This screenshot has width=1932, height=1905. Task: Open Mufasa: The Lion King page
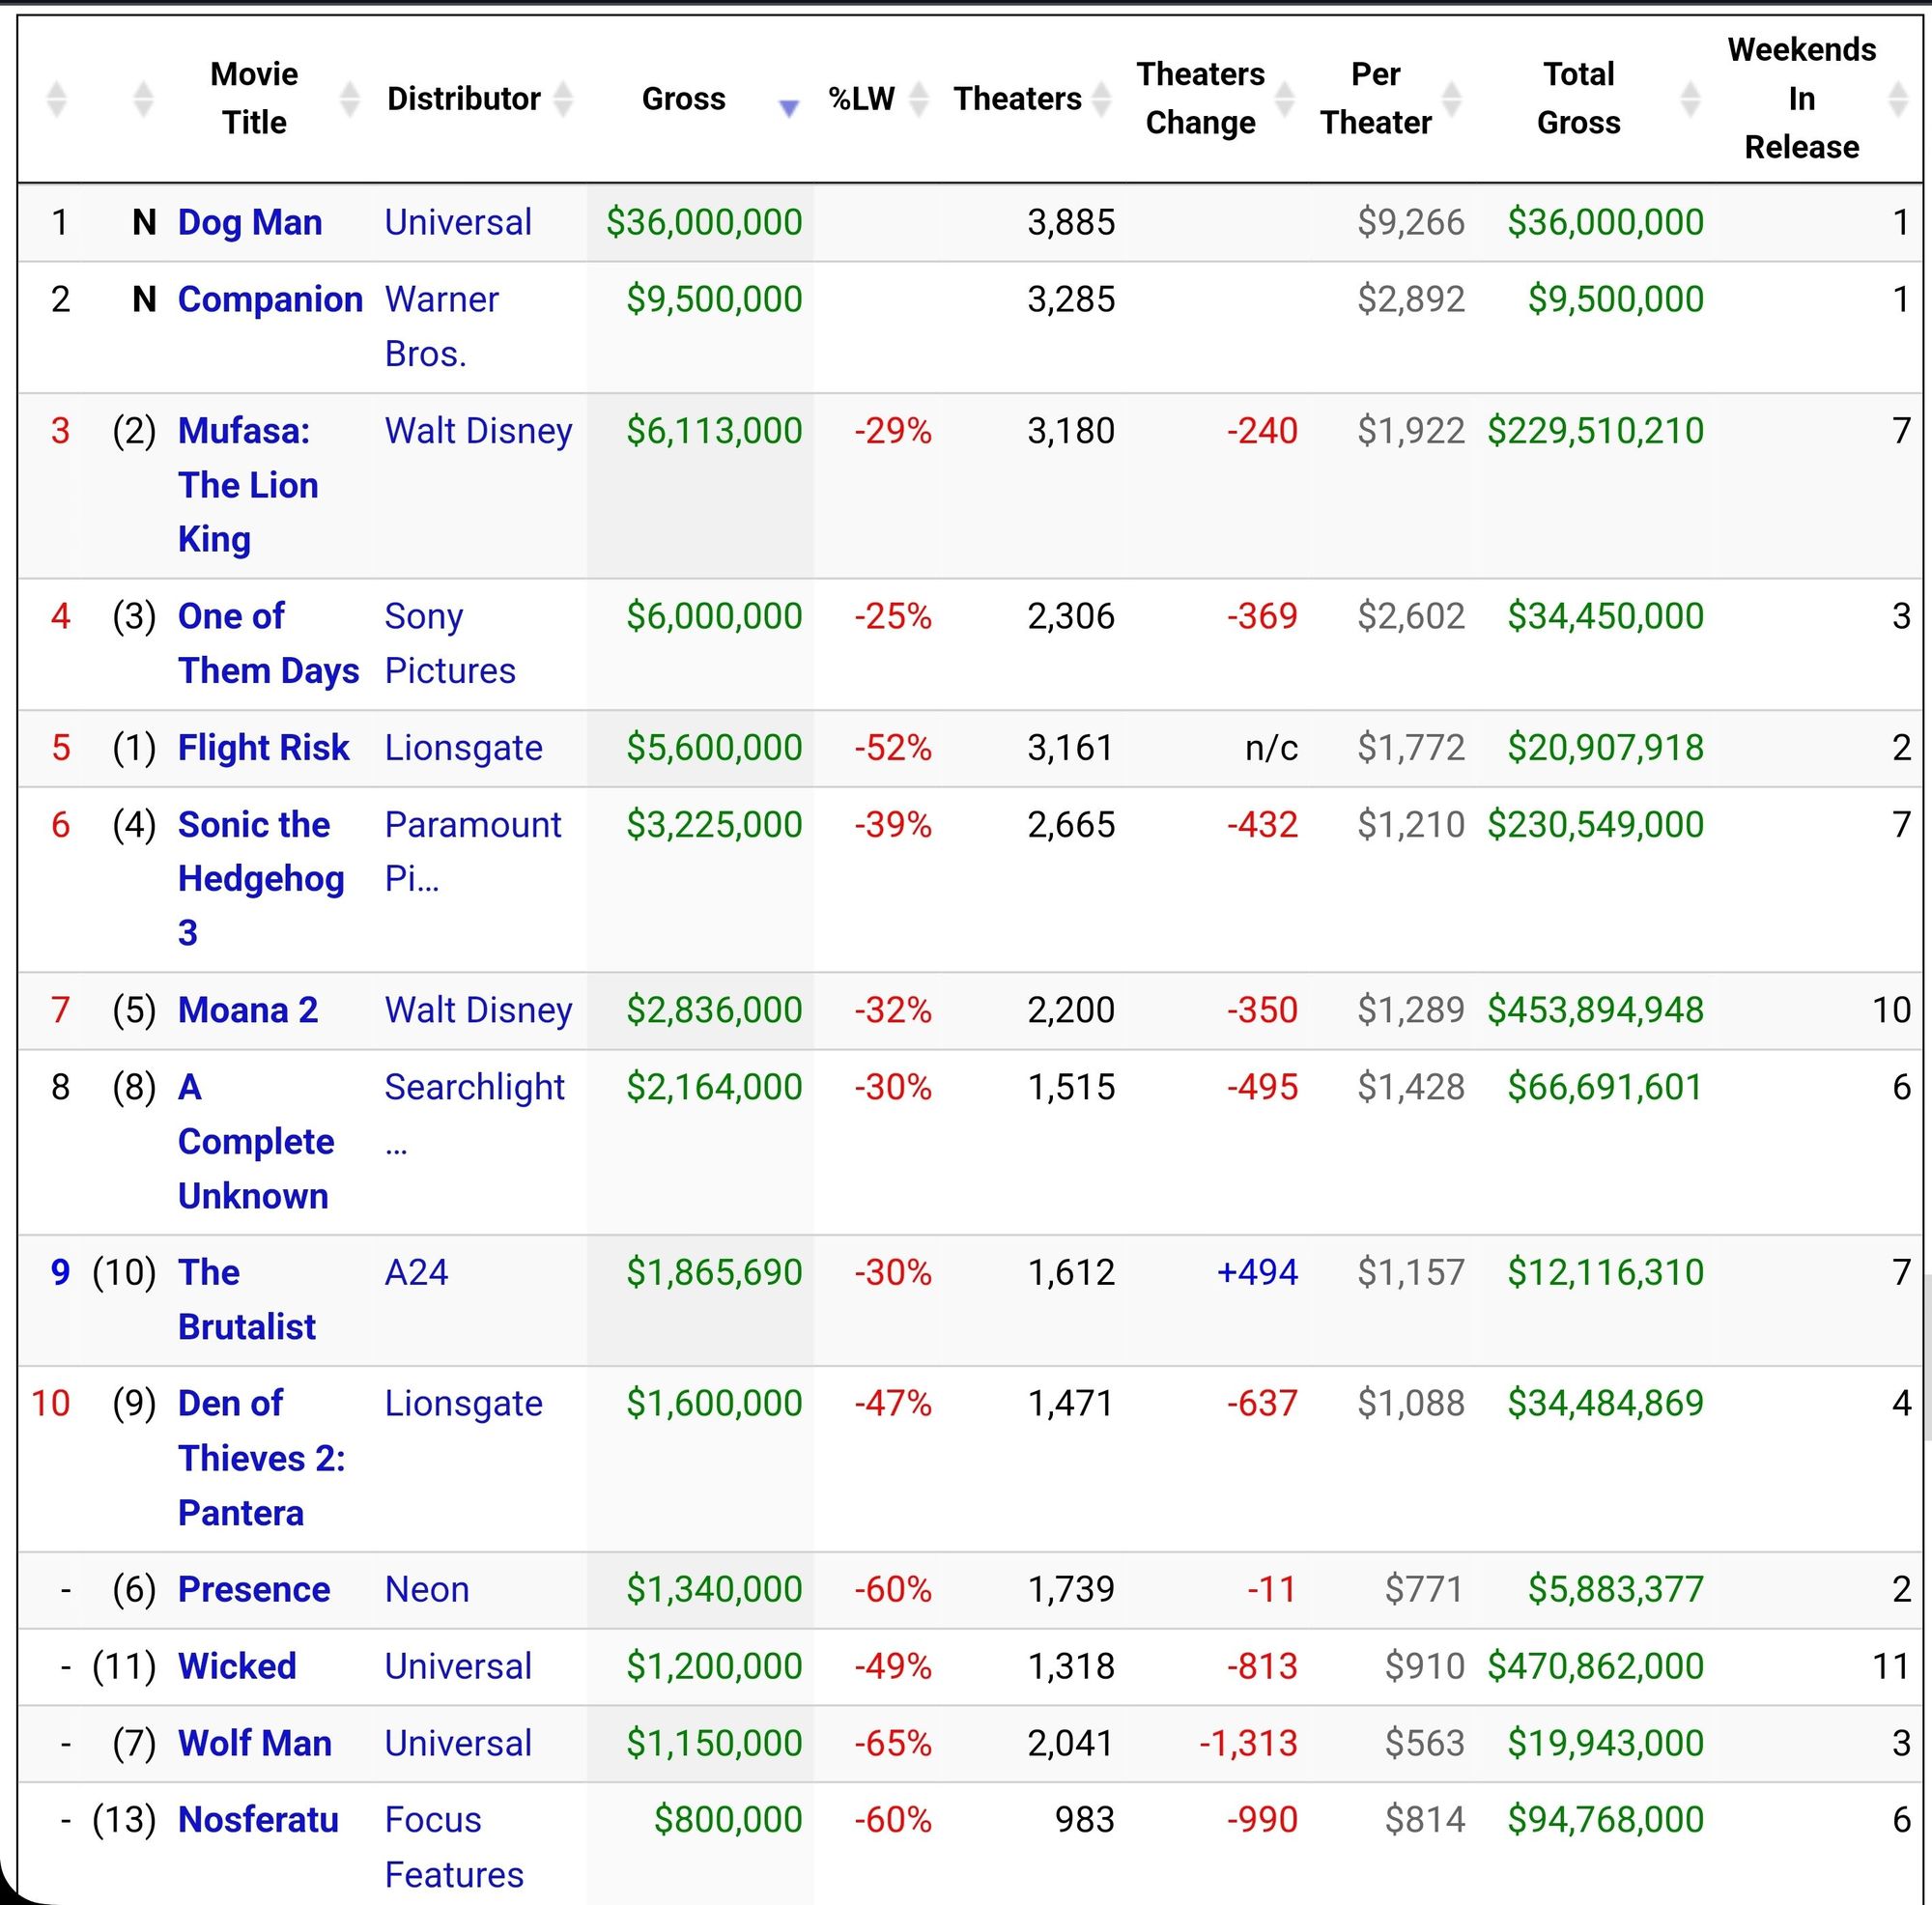click(x=247, y=485)
